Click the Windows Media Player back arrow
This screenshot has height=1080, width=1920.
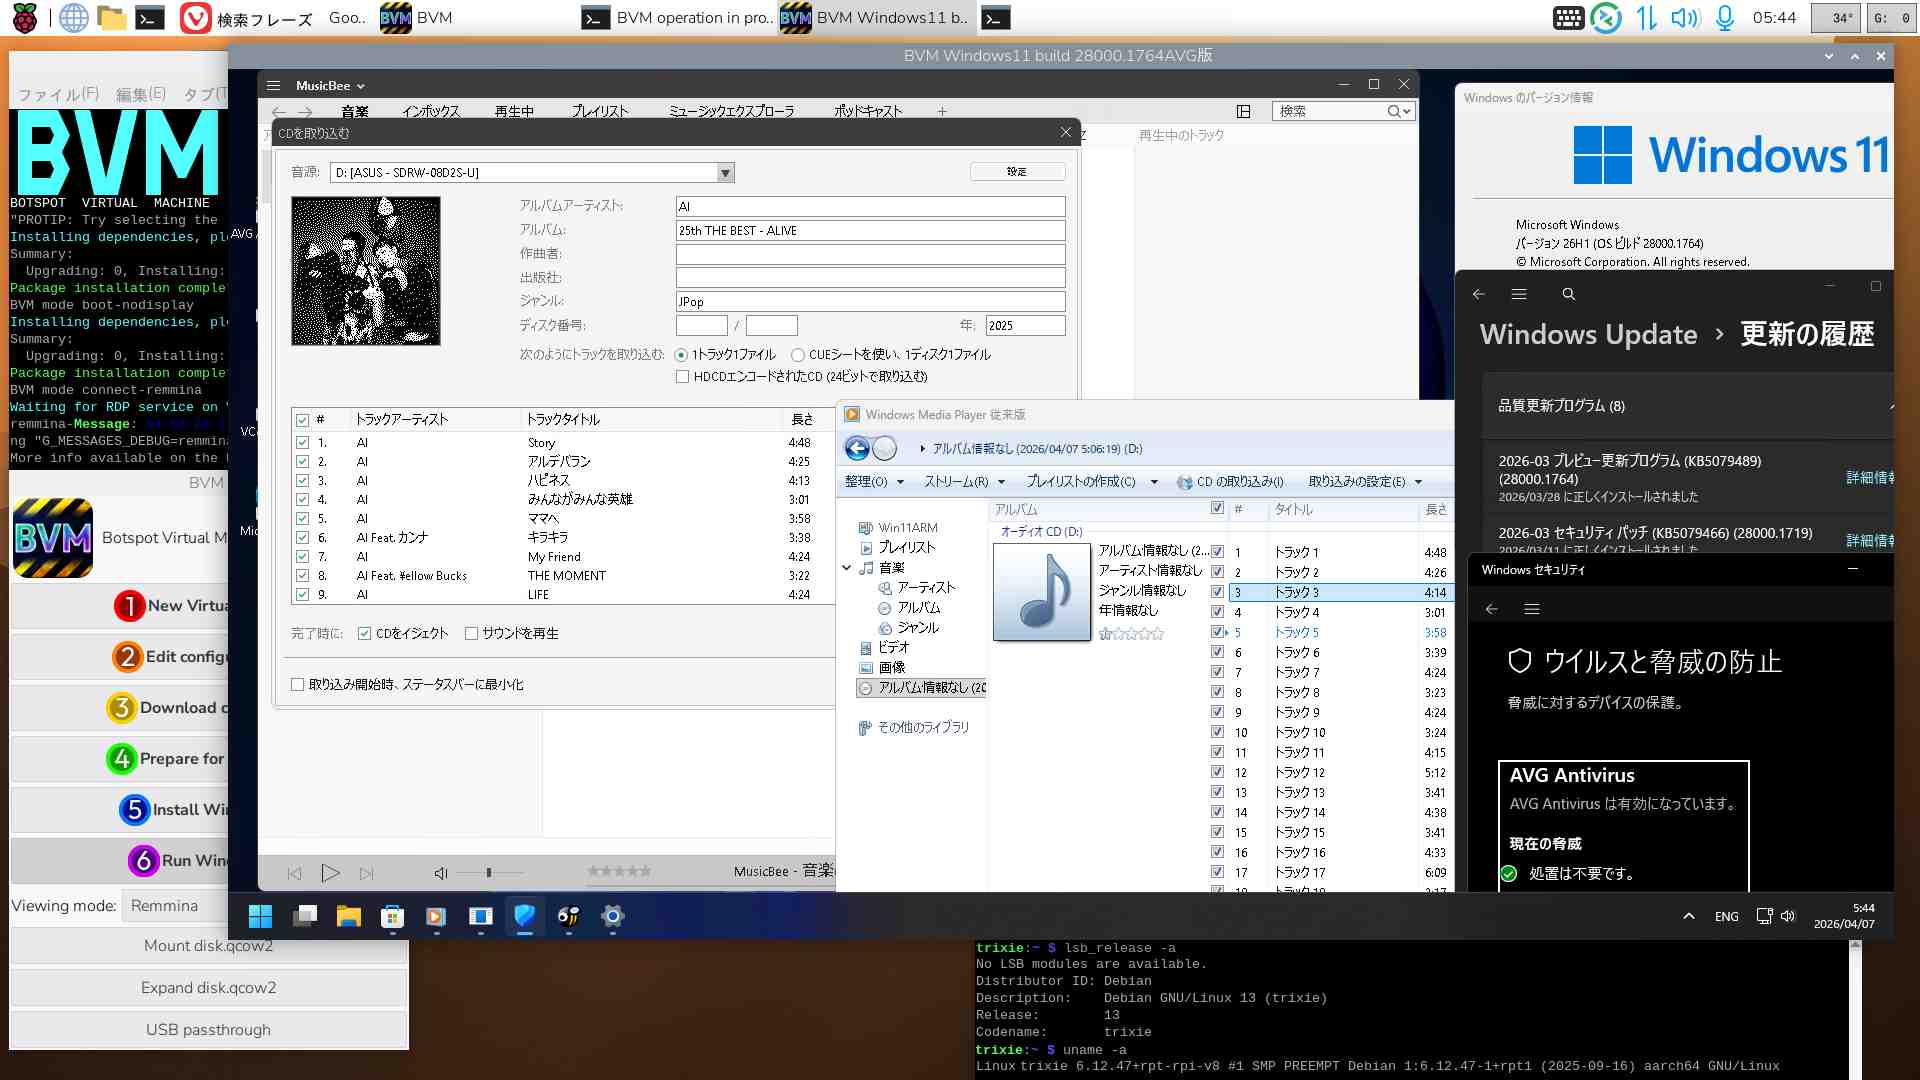pos(857,449)
